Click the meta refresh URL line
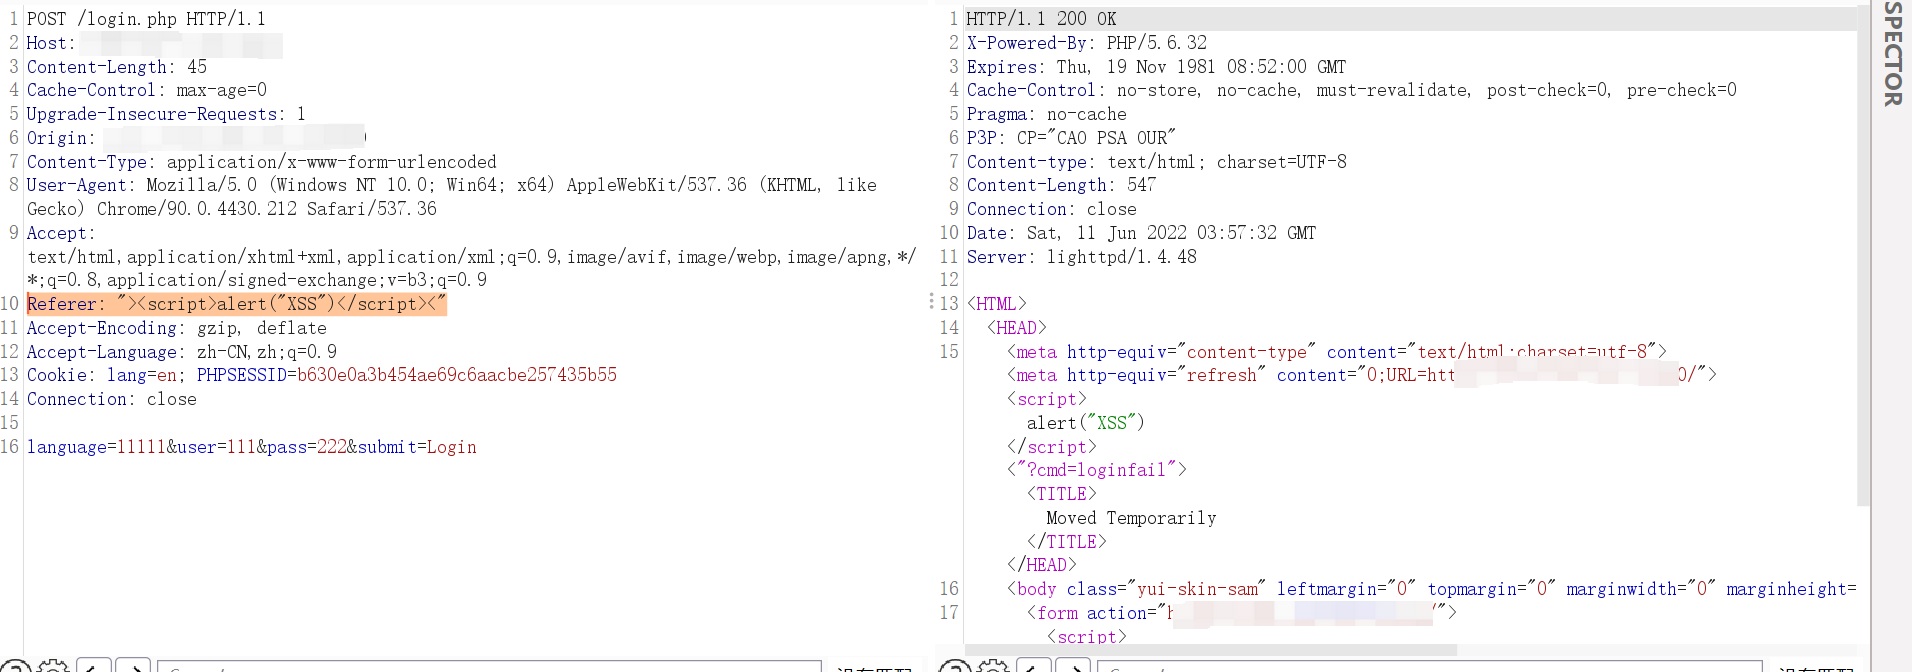Viewport: 1912px width, 672px height. [x=1362, y=375]
